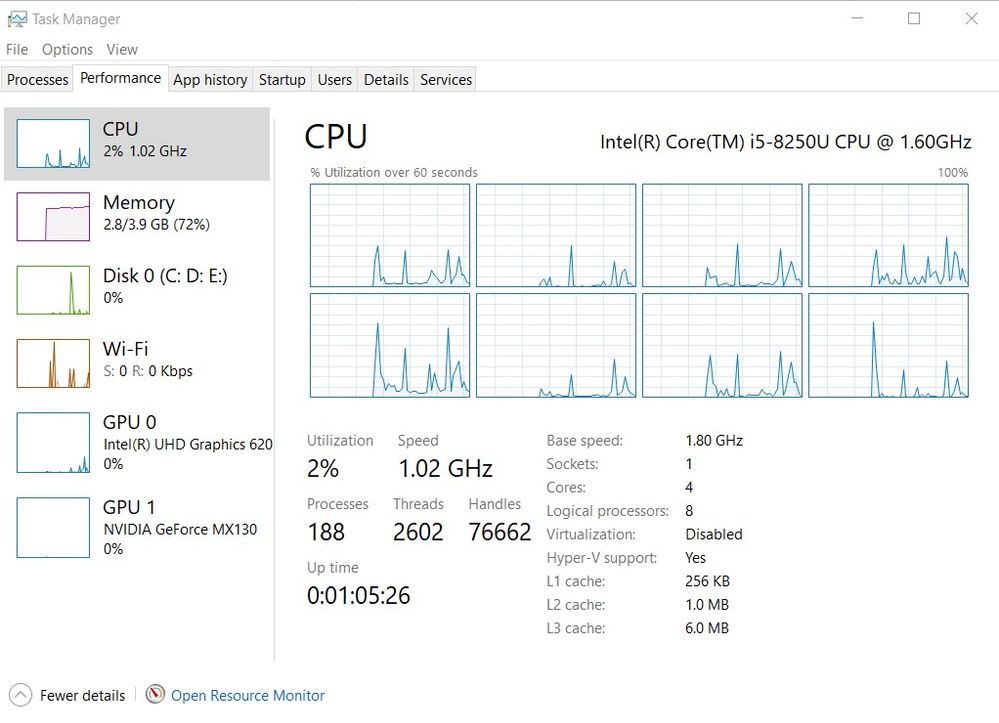Switch to the Details tab
Image resolution: width=999 pixels, height=723 pixels.
(x=386, y=80)
